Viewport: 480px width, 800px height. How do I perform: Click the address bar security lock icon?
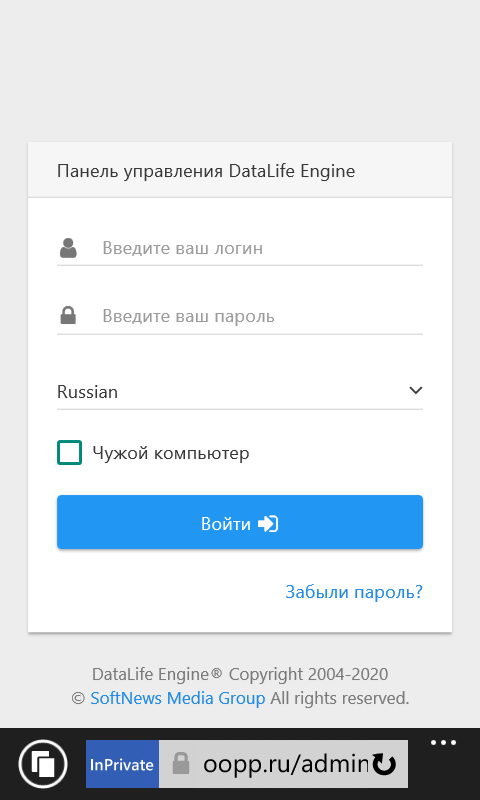coord(181,764)
